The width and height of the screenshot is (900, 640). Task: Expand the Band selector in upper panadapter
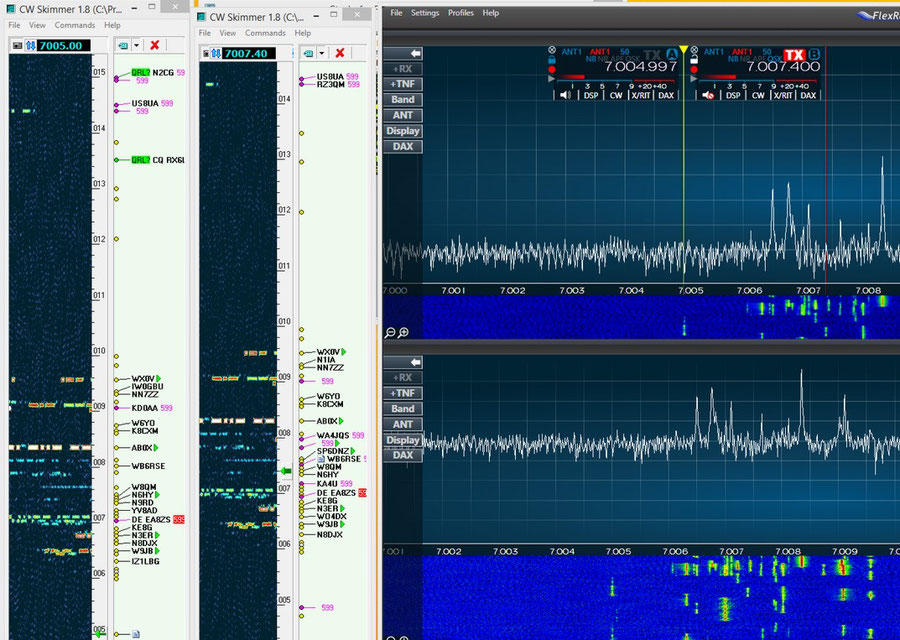[x=403, y=100]
